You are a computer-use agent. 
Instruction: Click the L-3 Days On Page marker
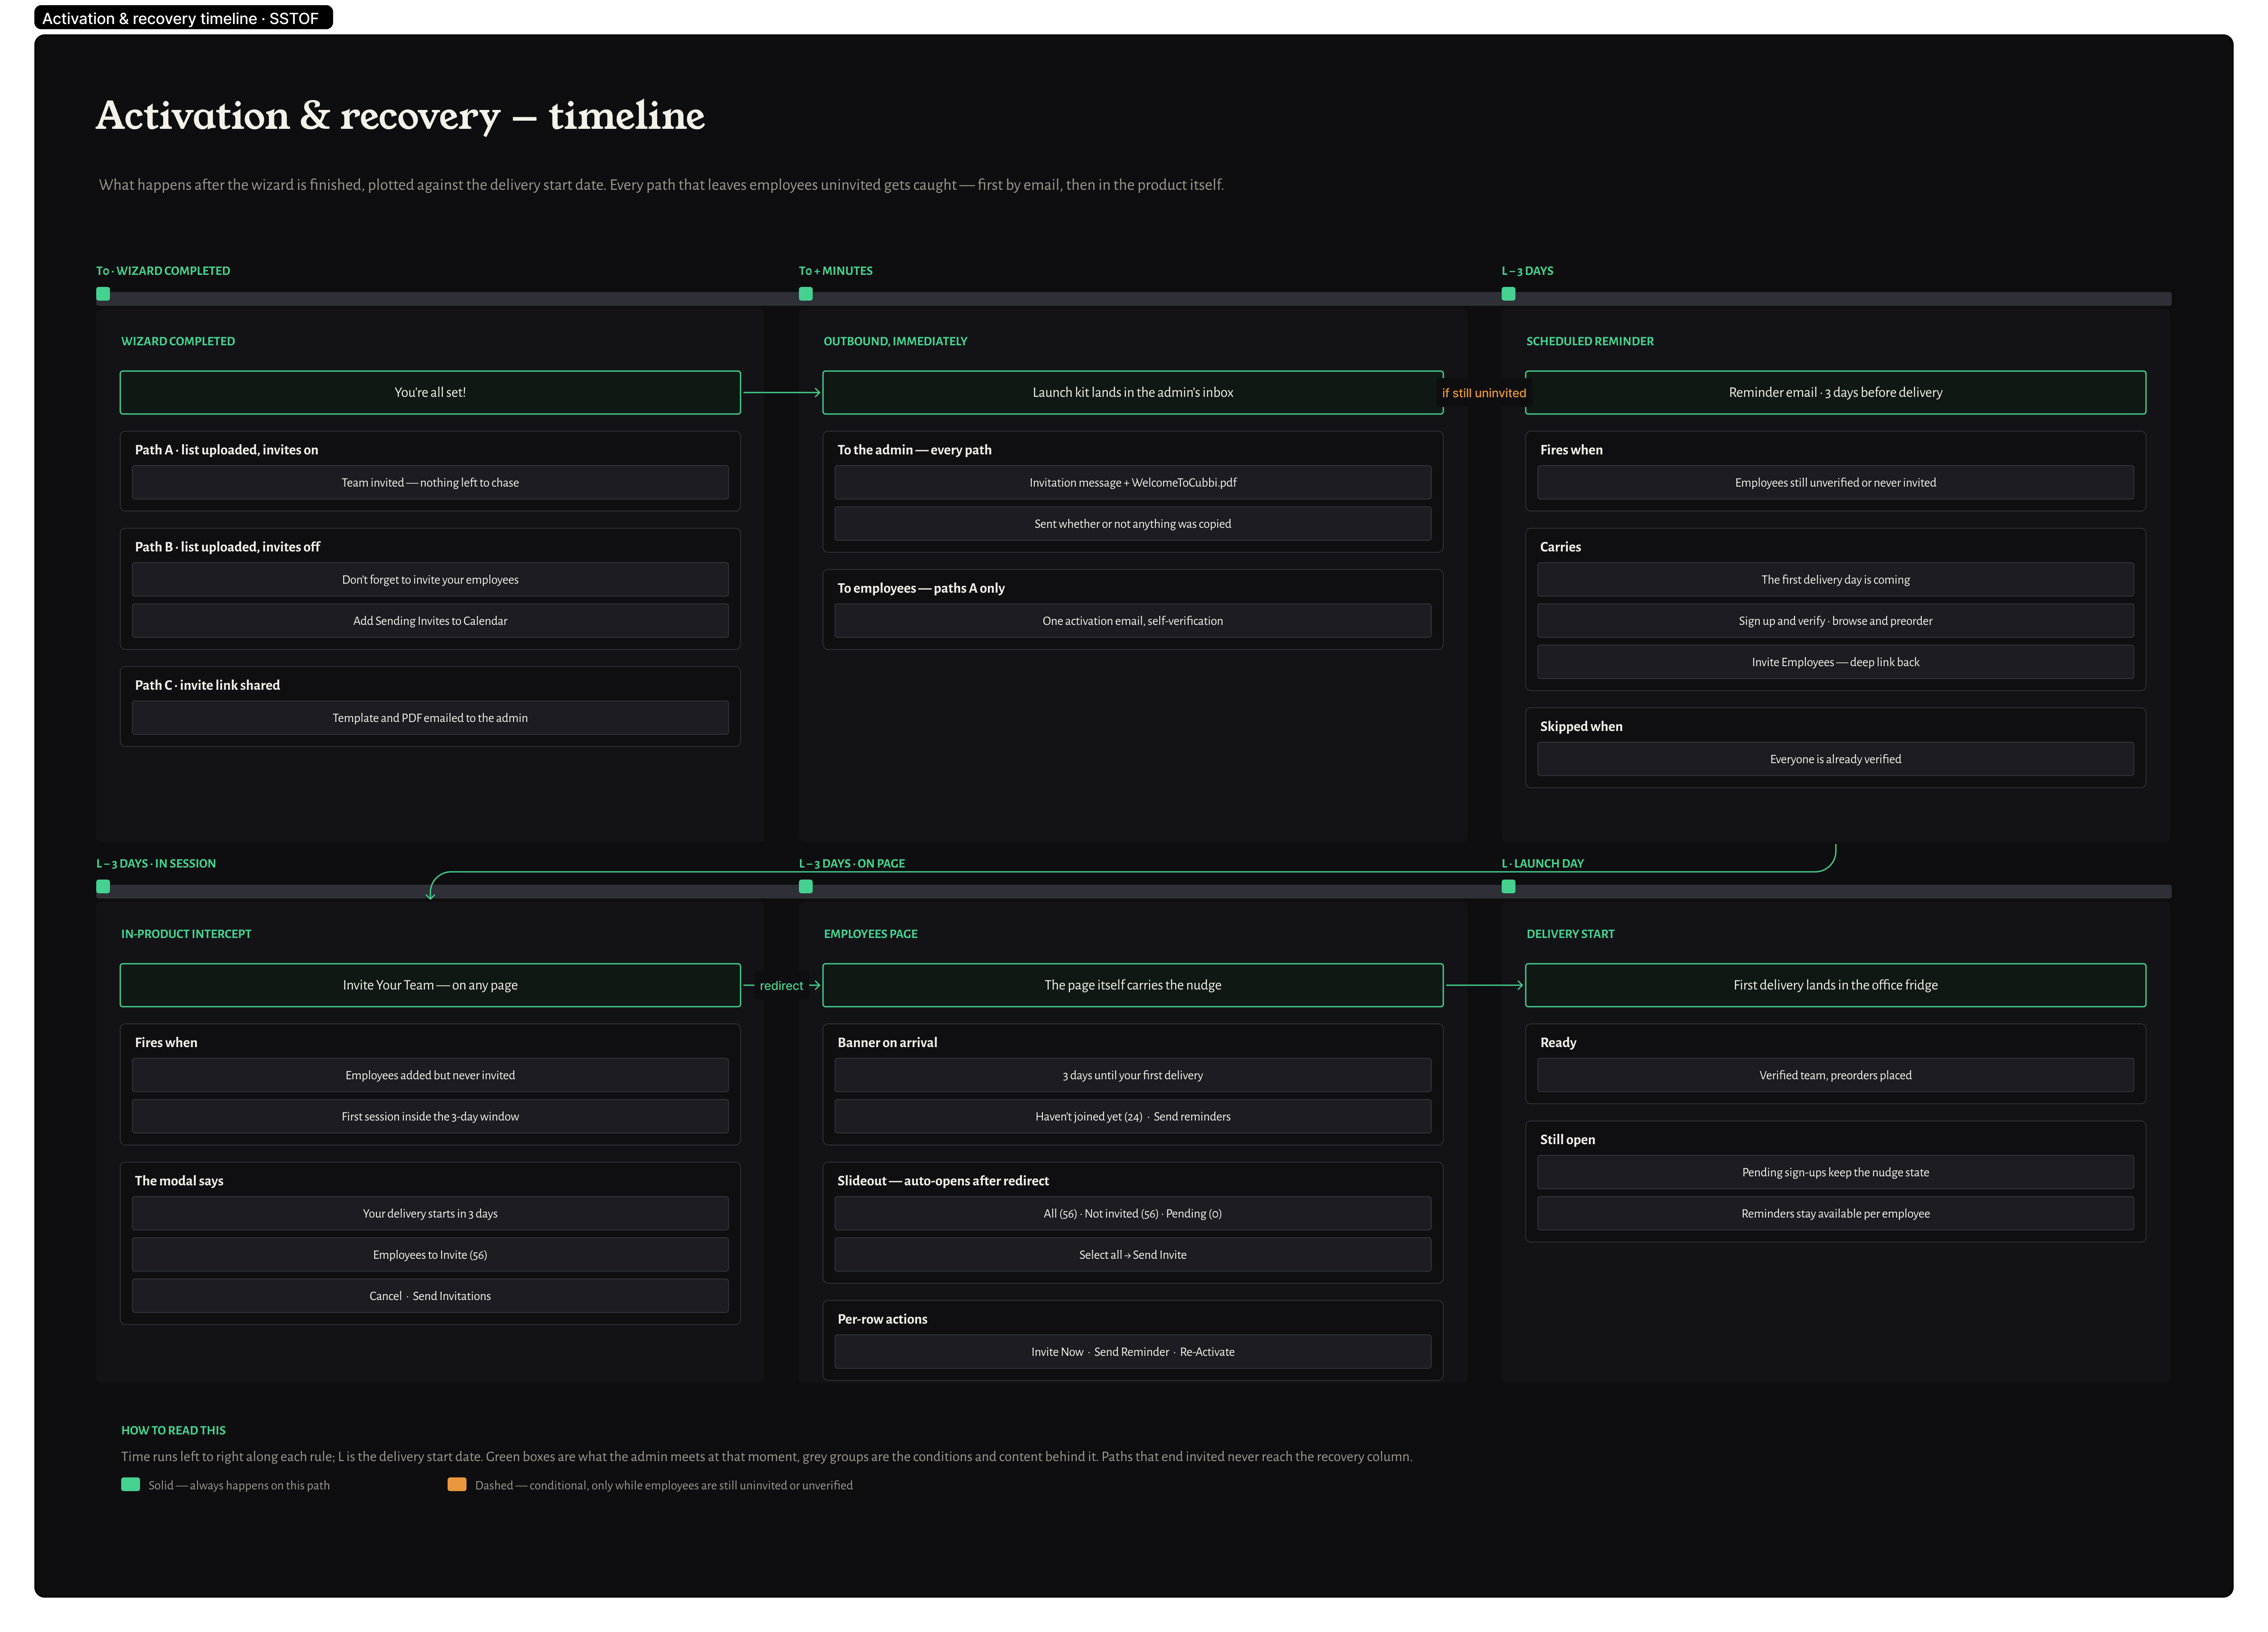coord(806,886)
